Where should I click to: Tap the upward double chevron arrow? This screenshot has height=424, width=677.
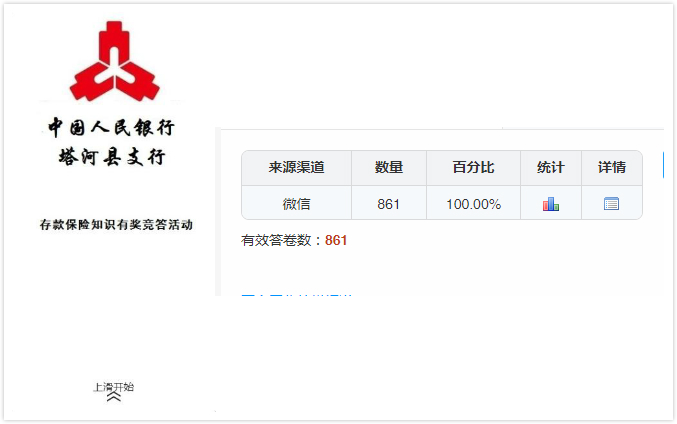[114, 397]
